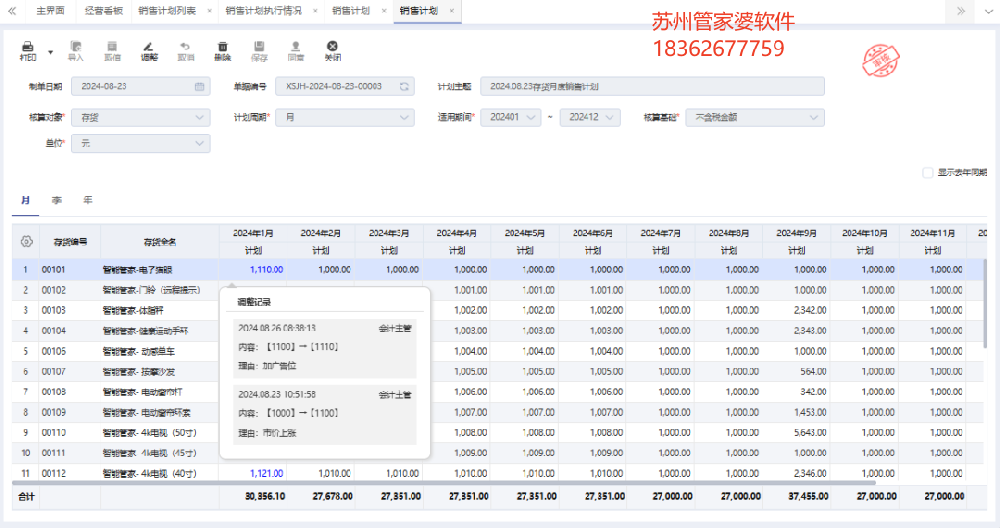Refresh the 单据编号 document number
The height and width of the screenshot is (528, 1000).
pyautogui.click(x=404, y=87)
